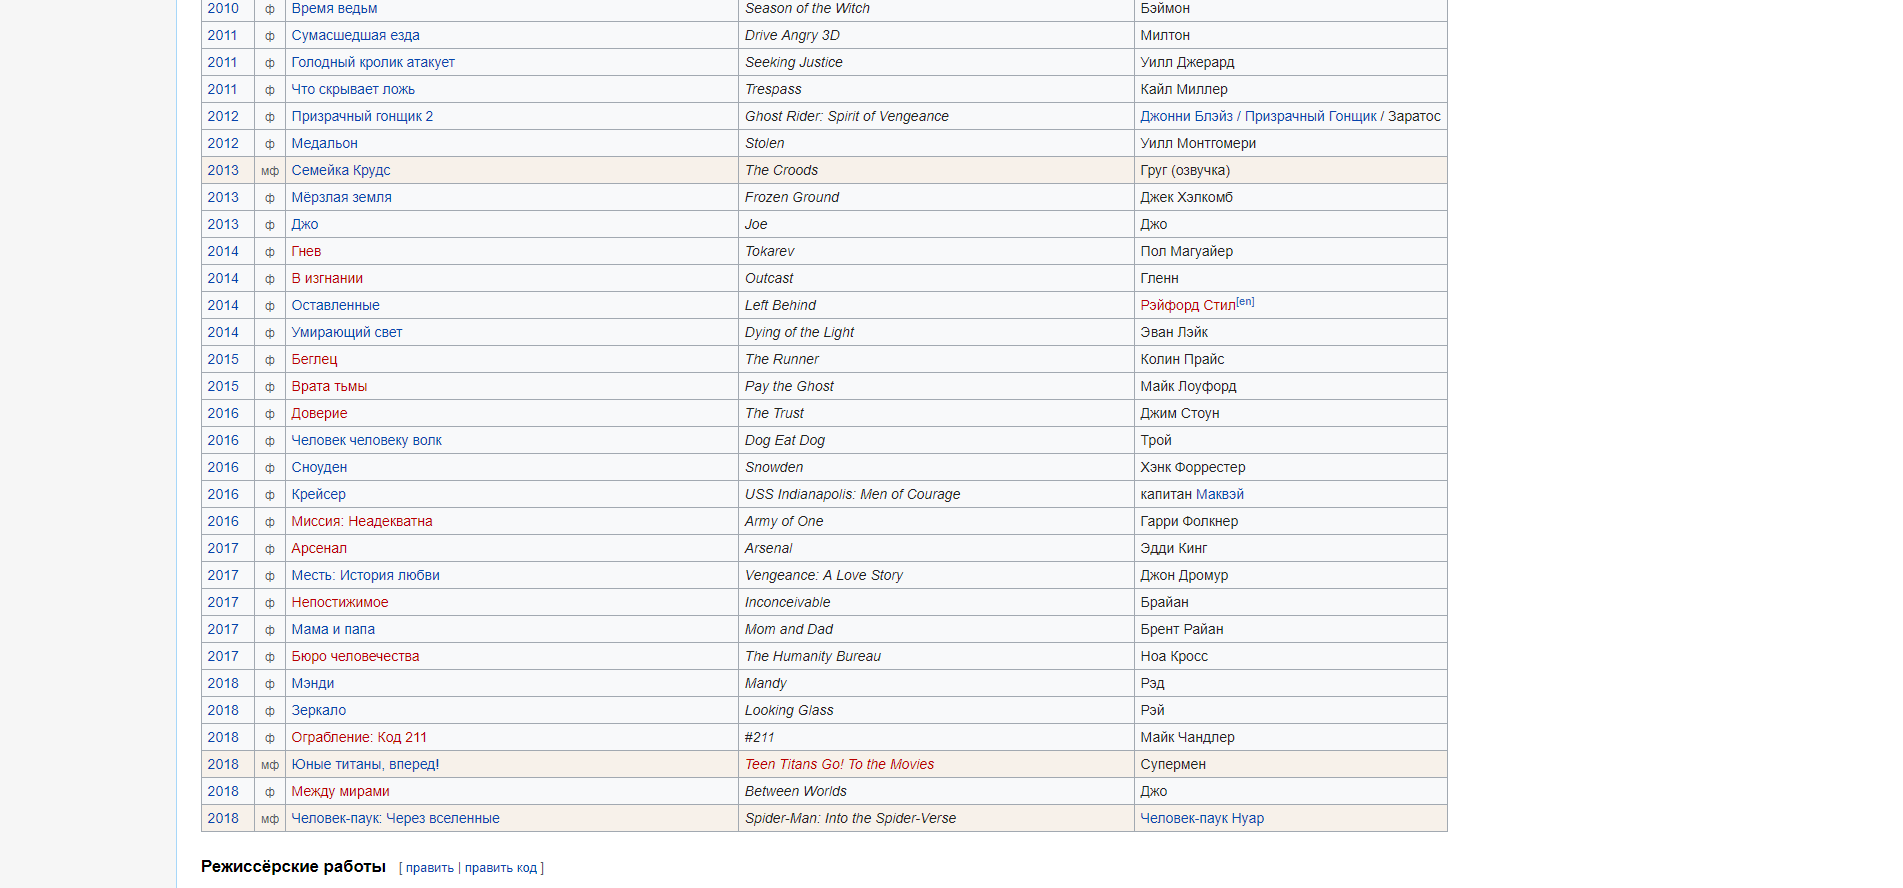Open the ф marker in Крейсер row

point(270,495)
